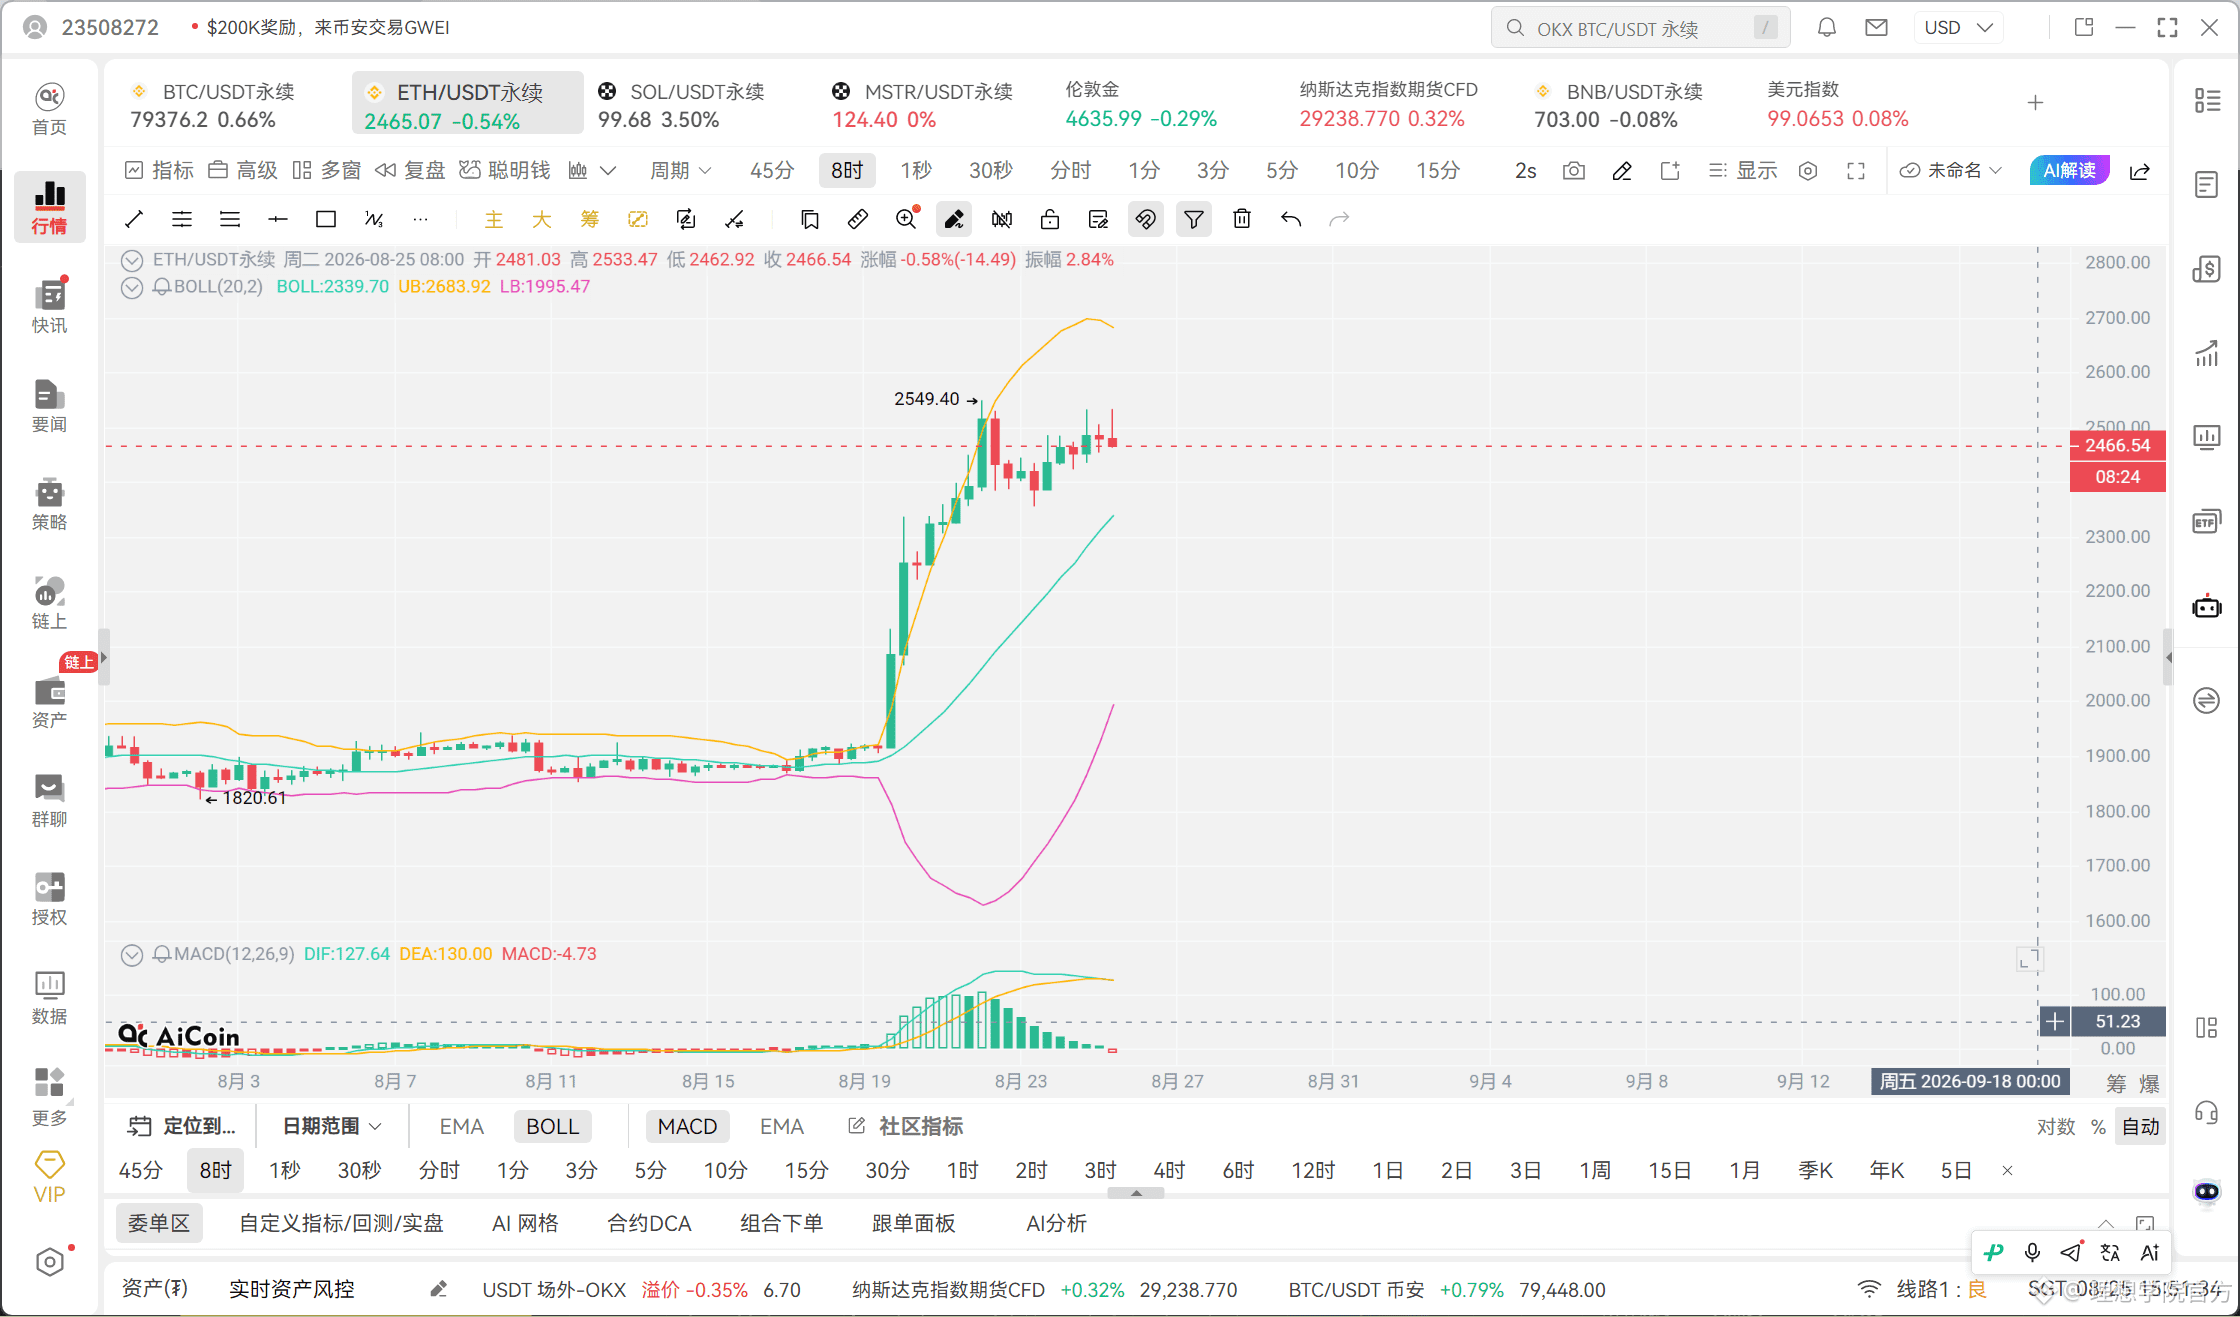Open the AI 网格 bottom tab
Image resolution: width=2240 pixels, height=1317 pixels.
pyautogui.click(x=525, y=1224)
